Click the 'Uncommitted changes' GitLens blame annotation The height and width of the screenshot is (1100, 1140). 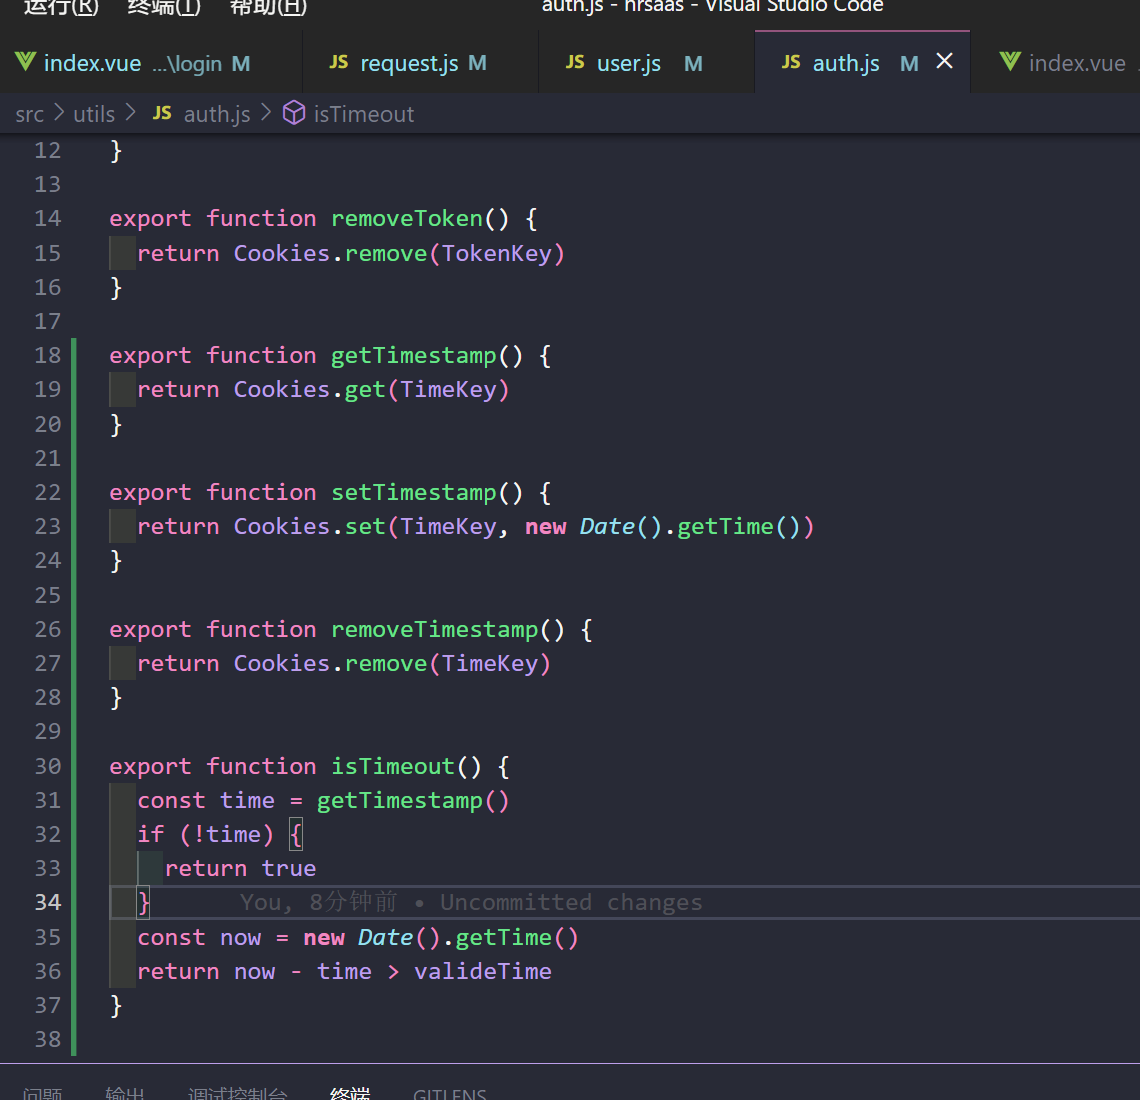(x=571, y=902)
